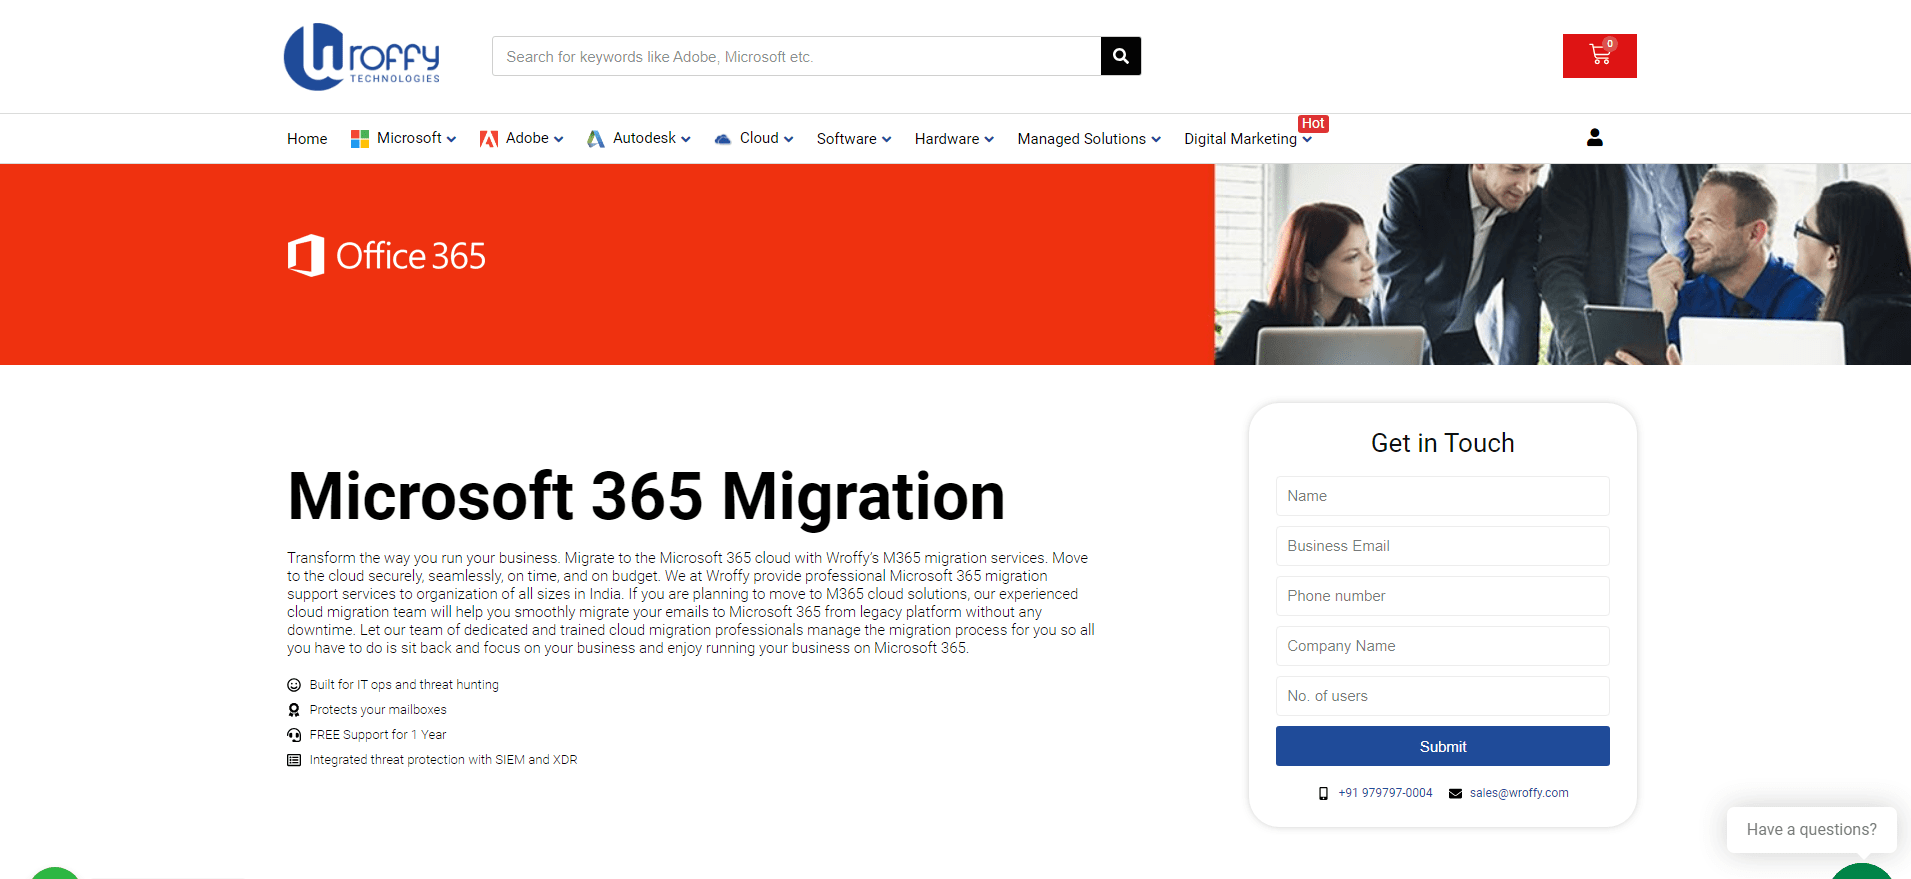Open the Digital Marketing menu item
The image size is (1911, 879).
coord(1240,139)
